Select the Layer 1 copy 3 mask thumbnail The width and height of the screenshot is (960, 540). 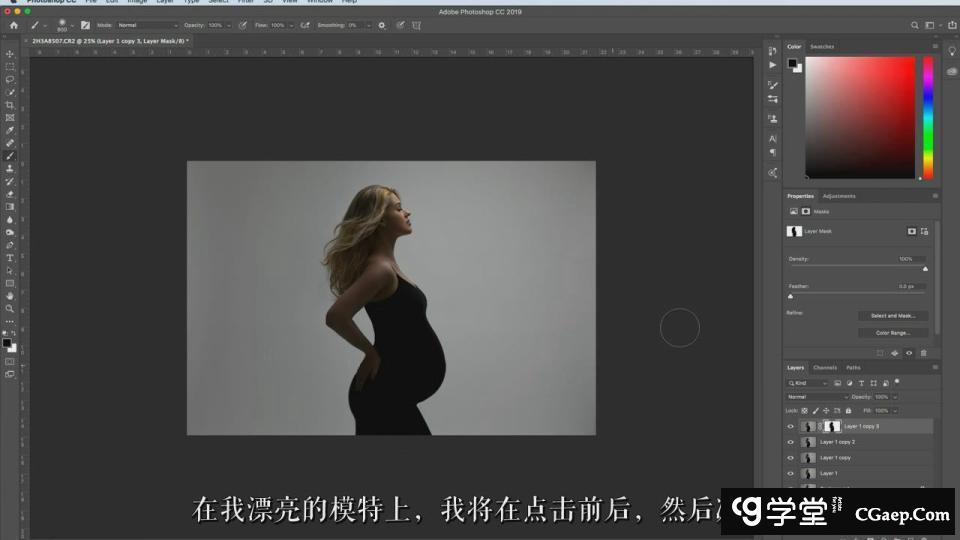point(831,426)
